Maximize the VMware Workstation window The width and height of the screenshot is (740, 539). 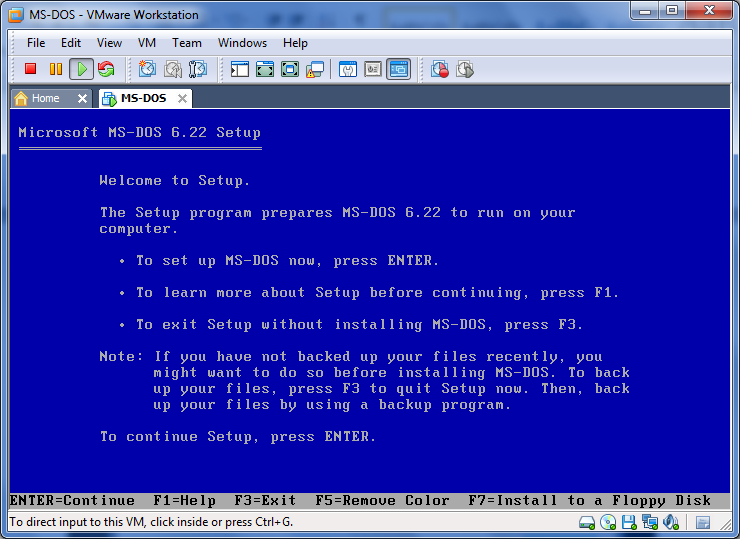point(672,11)
